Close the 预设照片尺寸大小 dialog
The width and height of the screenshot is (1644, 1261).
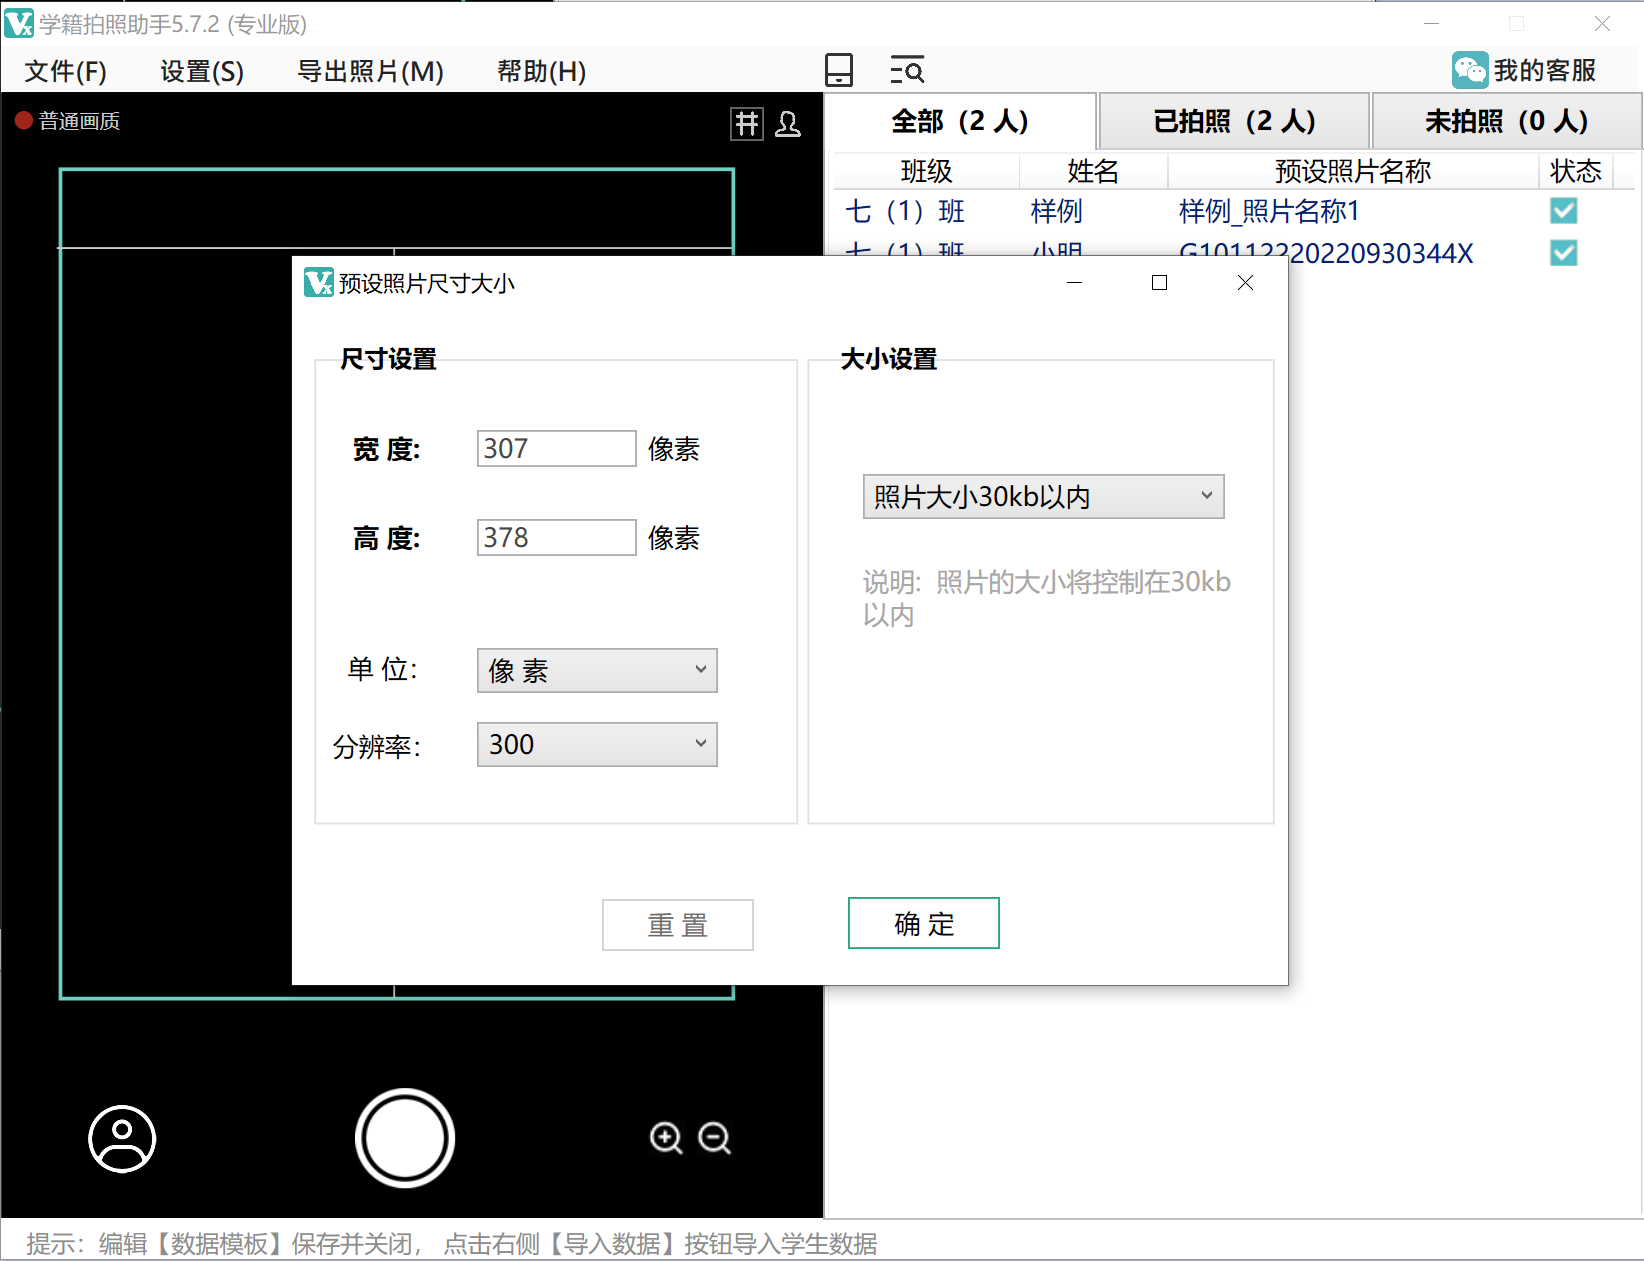click(x=1245, y=283)
